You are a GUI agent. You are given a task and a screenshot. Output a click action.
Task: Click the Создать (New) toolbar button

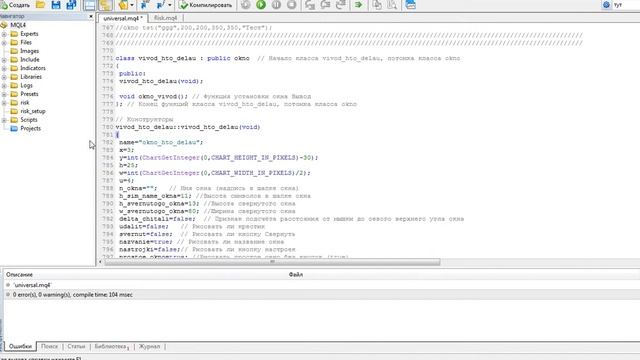[x=15, y=5]
